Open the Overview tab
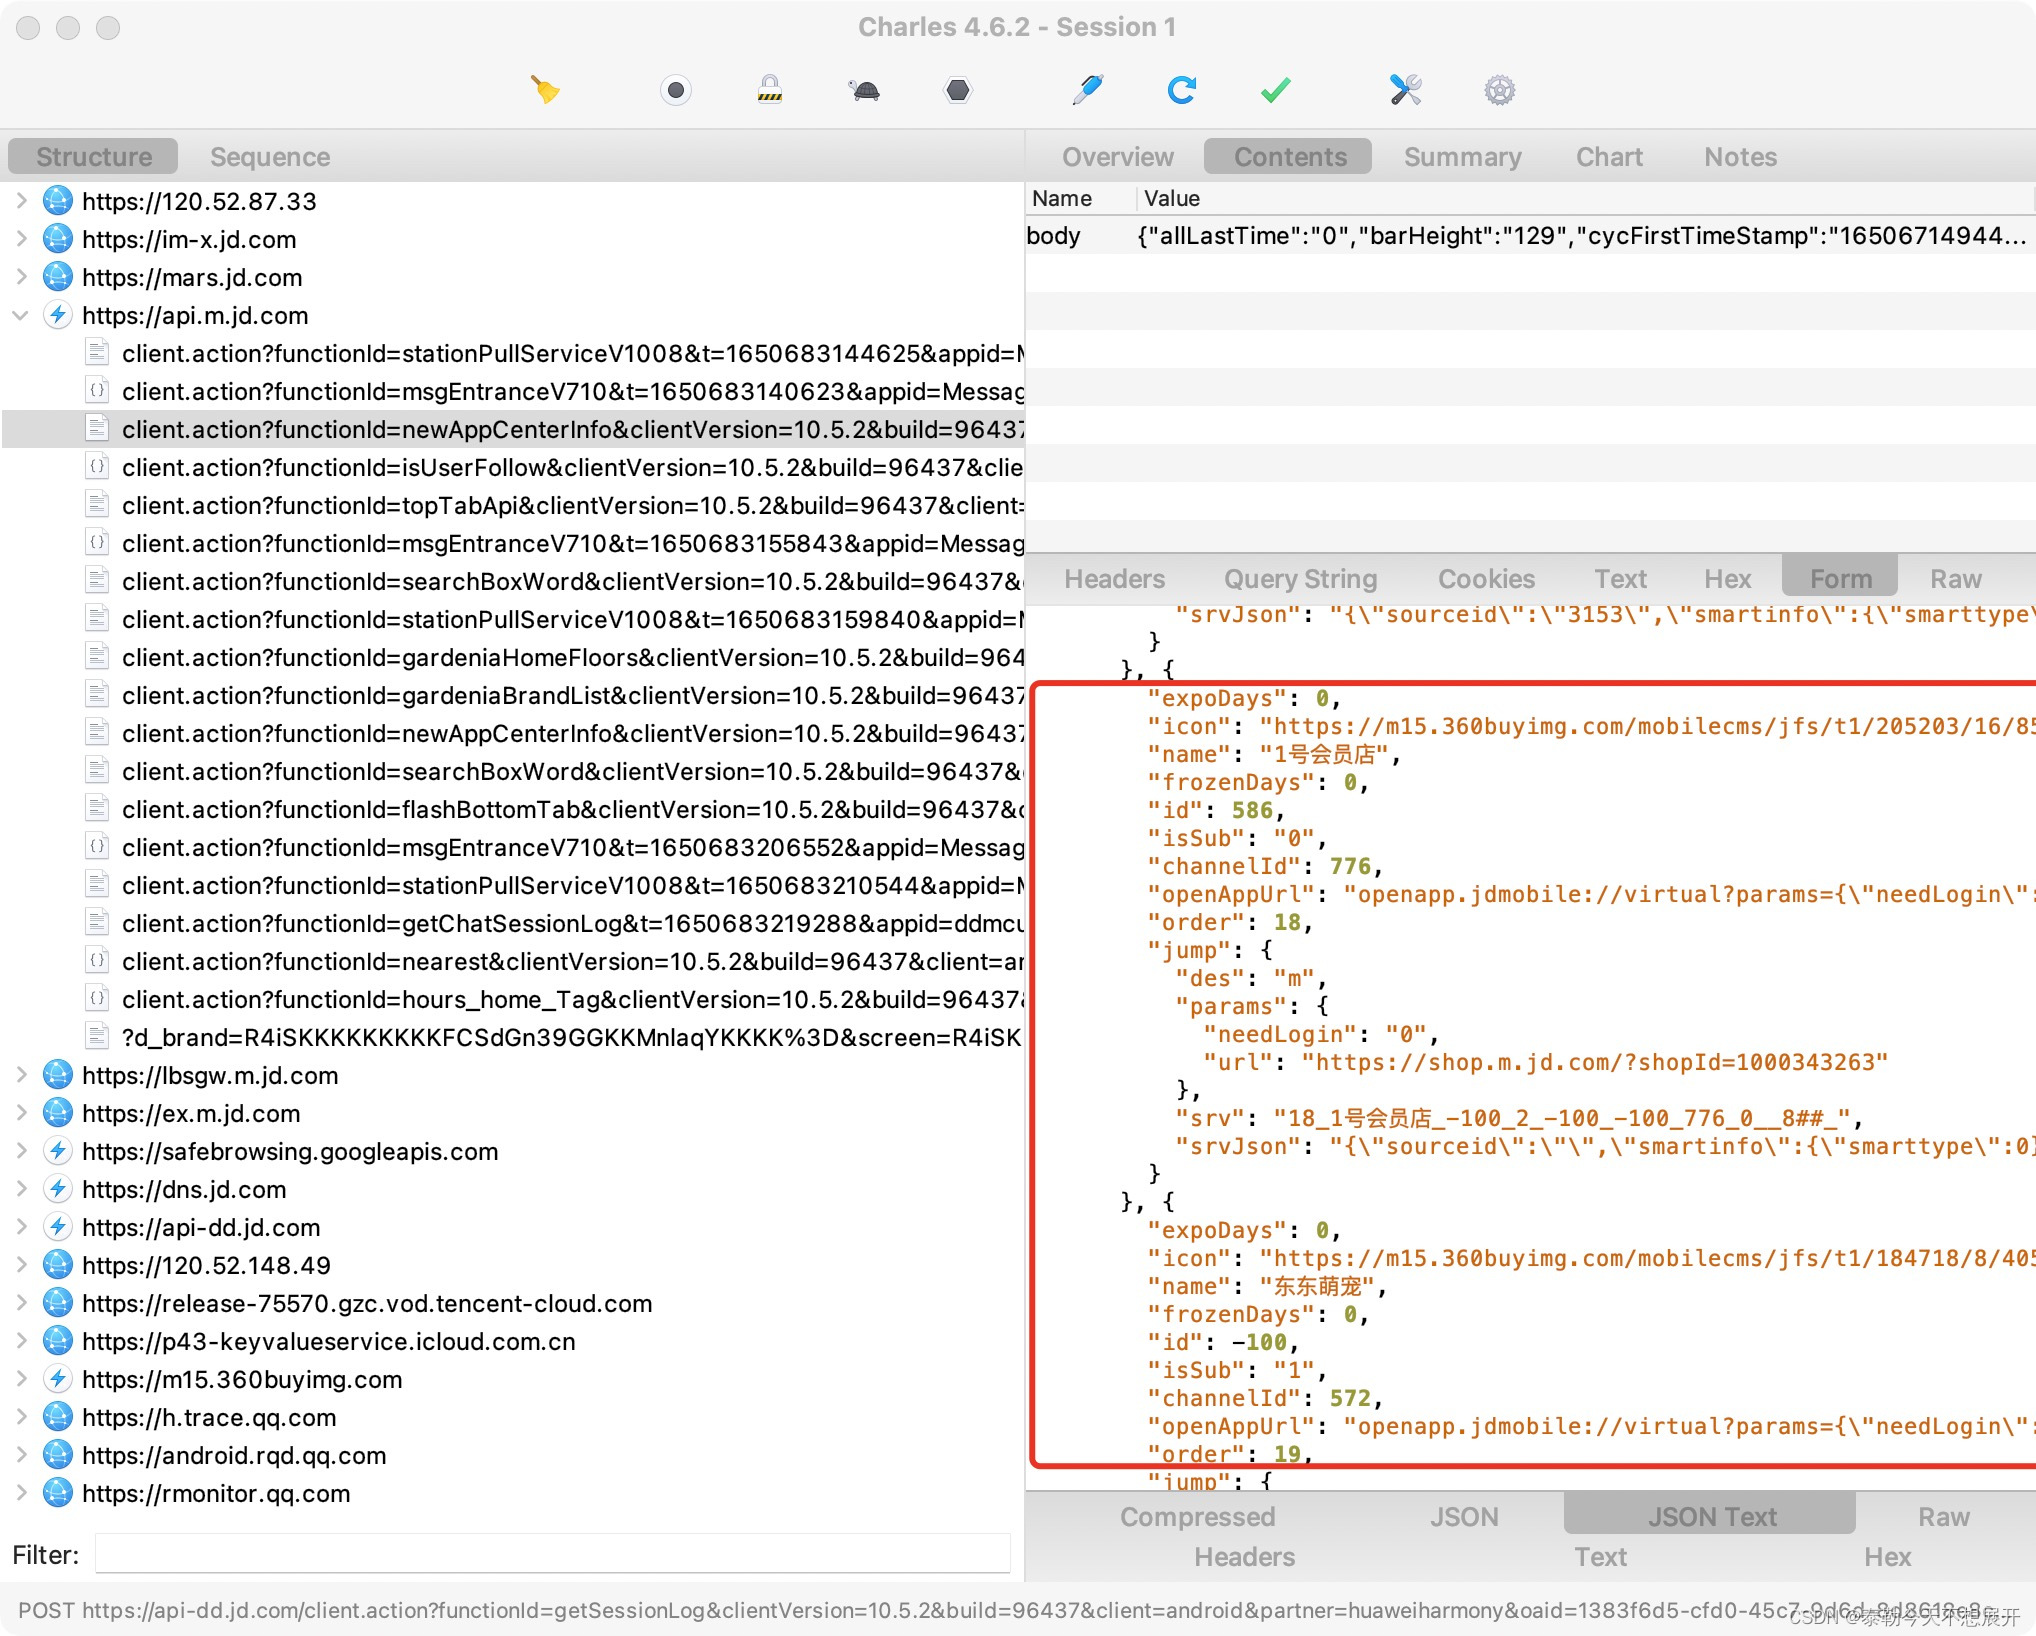 (1117, 157)
